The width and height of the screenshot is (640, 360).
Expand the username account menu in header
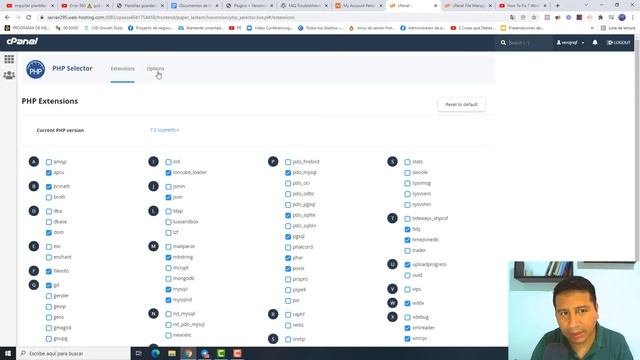pyautogui.click(x=570, y=42)
